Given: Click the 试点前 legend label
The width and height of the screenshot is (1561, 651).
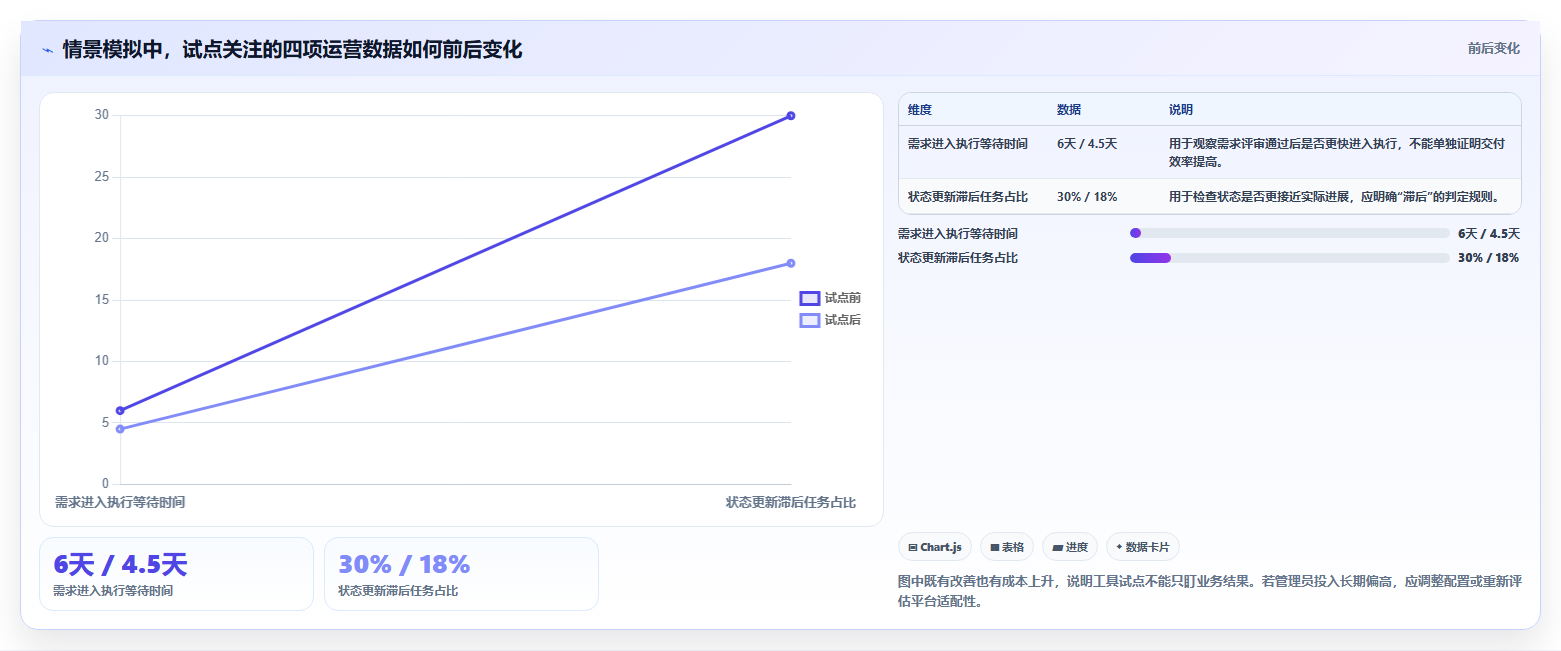Looking at the screenshot, I should tap(843, 298).
